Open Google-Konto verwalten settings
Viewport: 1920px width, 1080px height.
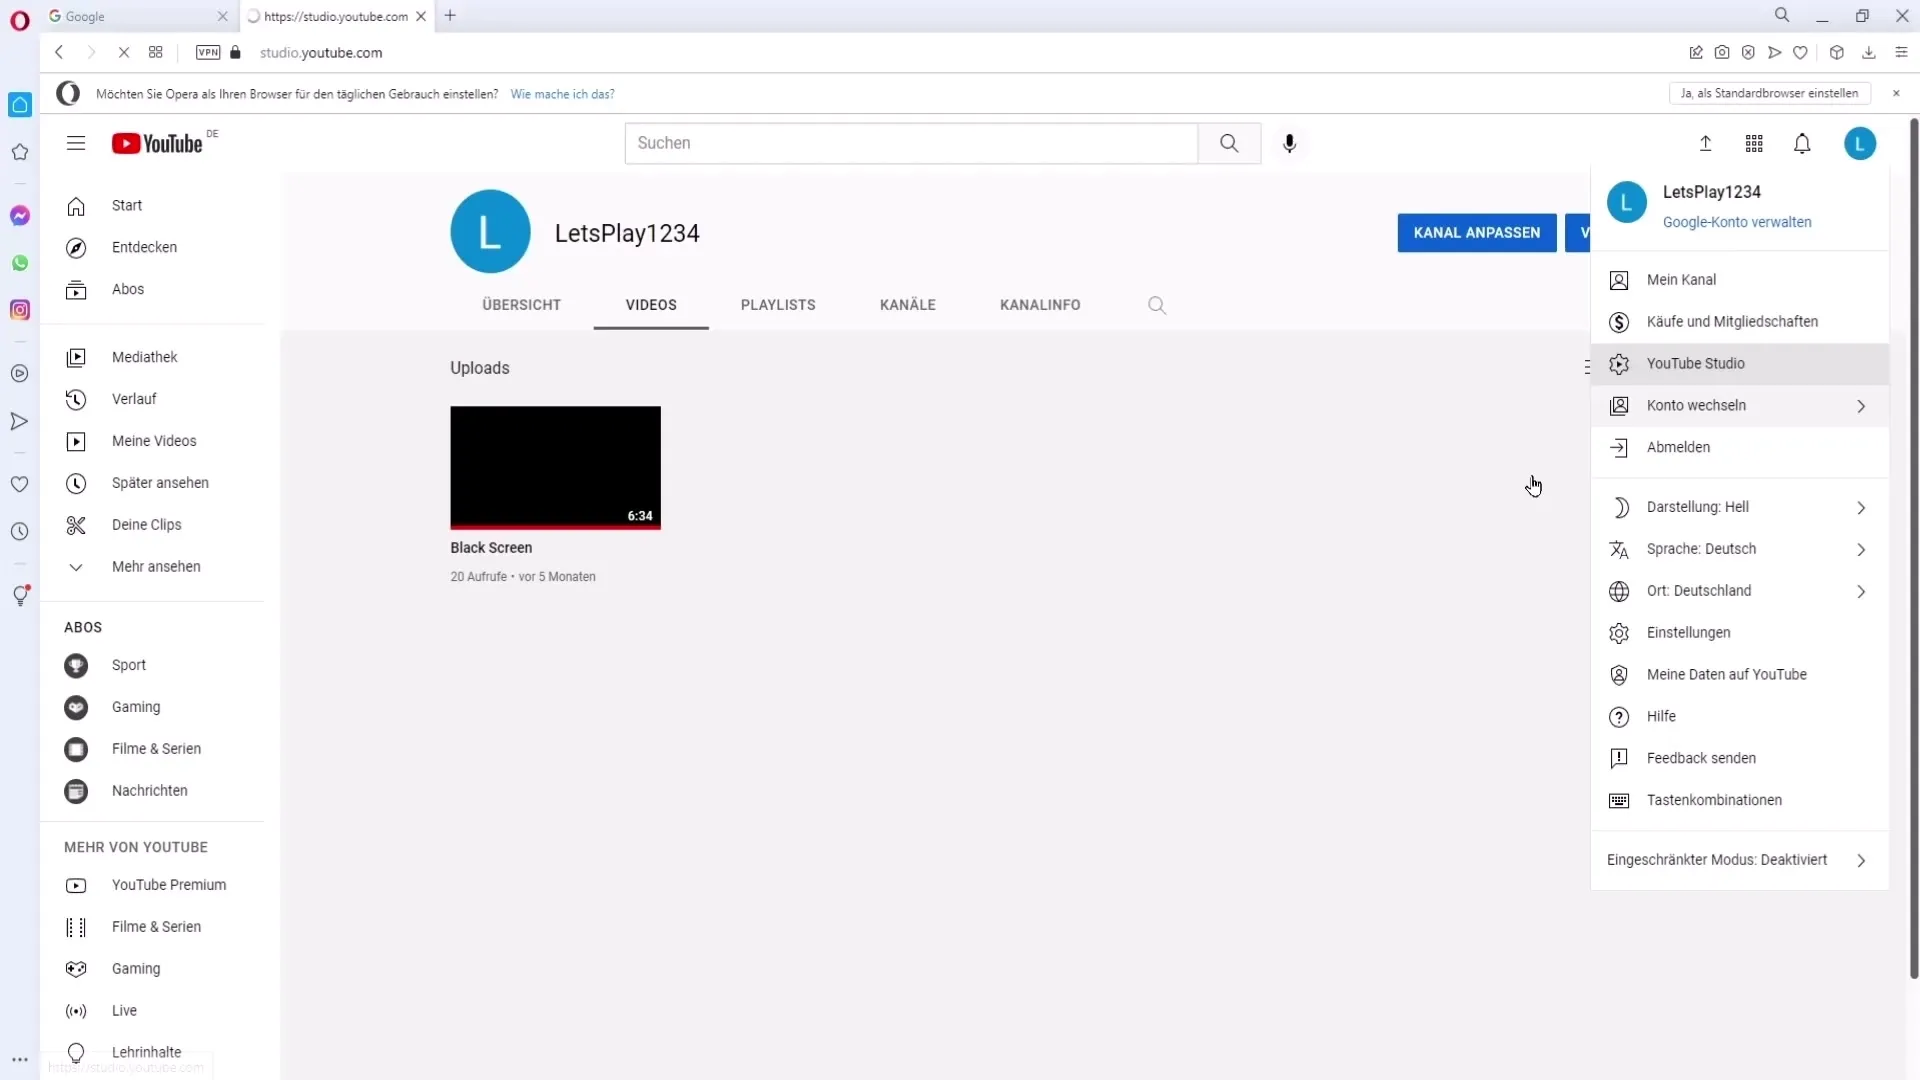(x=1737, y=222)
